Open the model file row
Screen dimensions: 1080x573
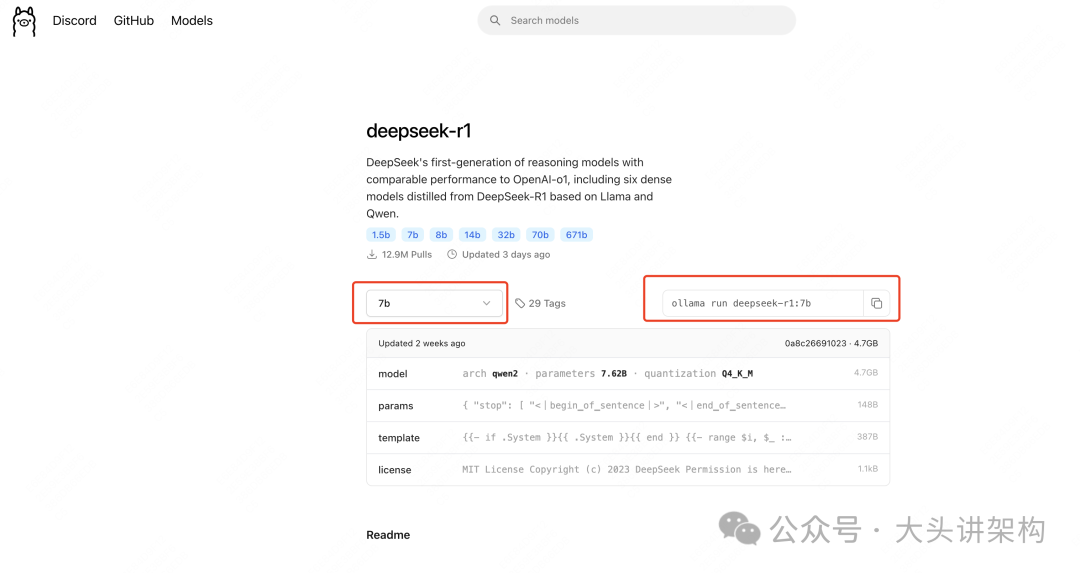628,373
